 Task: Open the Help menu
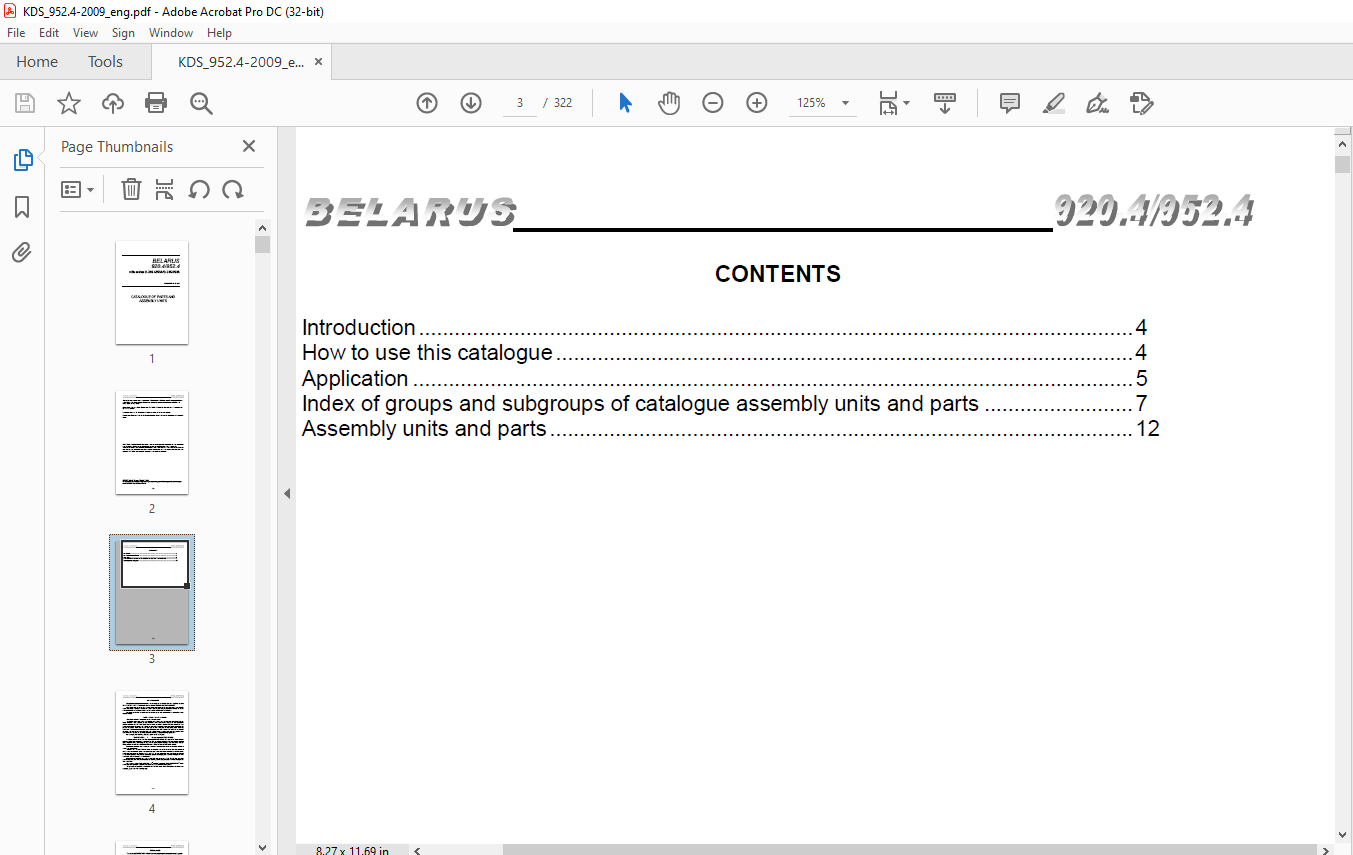219,33
